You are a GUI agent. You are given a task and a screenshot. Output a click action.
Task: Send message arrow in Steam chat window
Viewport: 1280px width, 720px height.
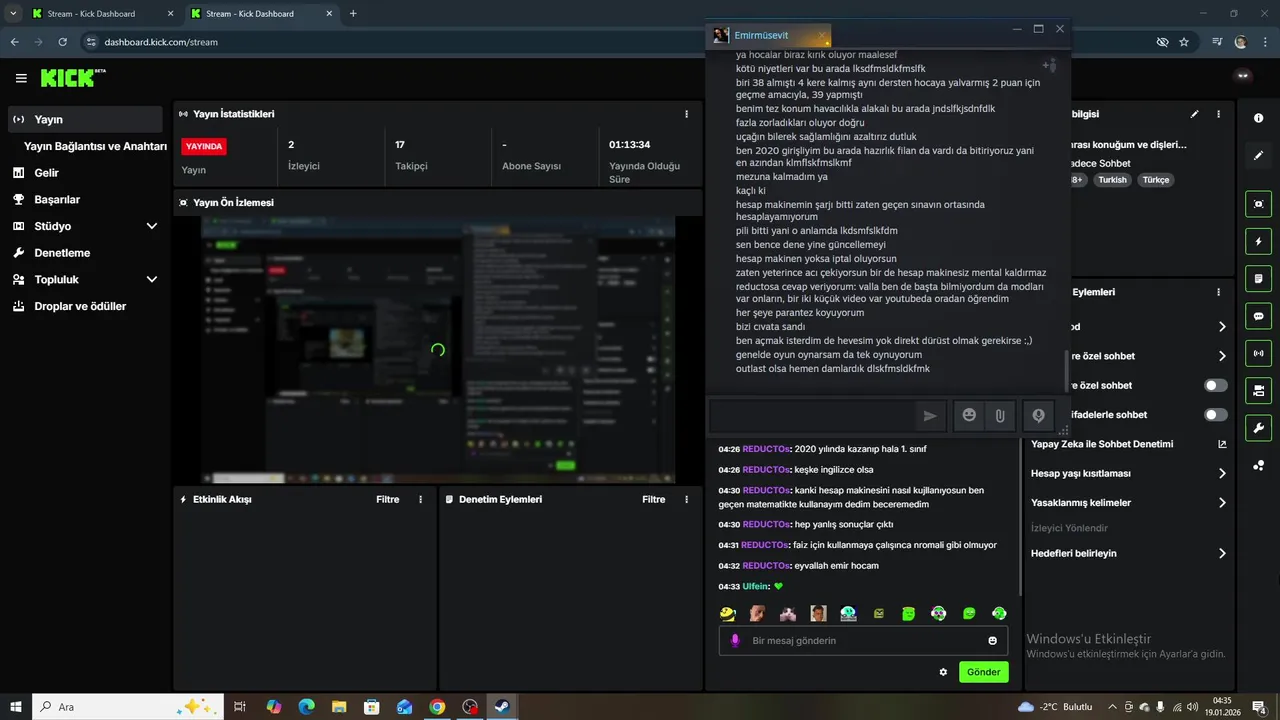[930, 416]
